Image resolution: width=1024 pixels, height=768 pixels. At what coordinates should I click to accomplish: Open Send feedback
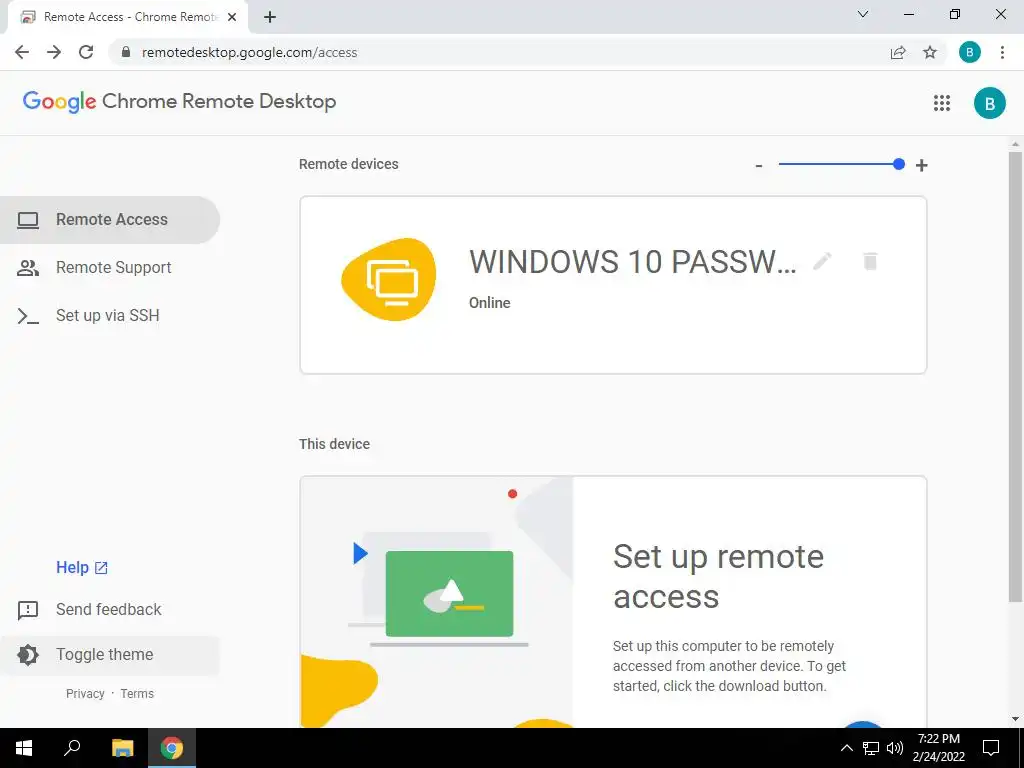click(110, 609)
